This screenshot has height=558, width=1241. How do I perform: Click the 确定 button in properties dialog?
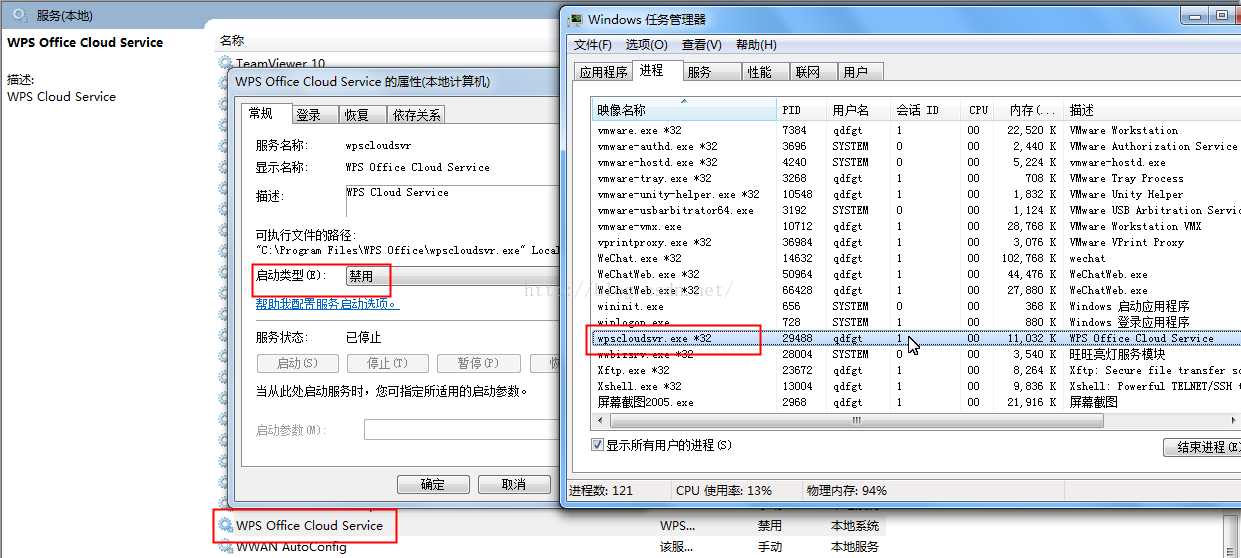(x=433, y=484)
